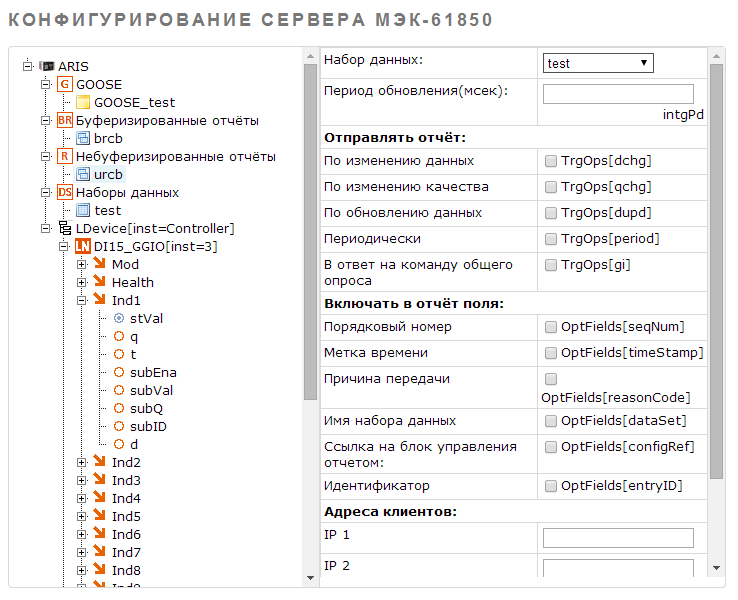Screen dimensions: 738x600
Task: Select the stVal attribute
Action: pyautogui.click(x=146, y=319)
